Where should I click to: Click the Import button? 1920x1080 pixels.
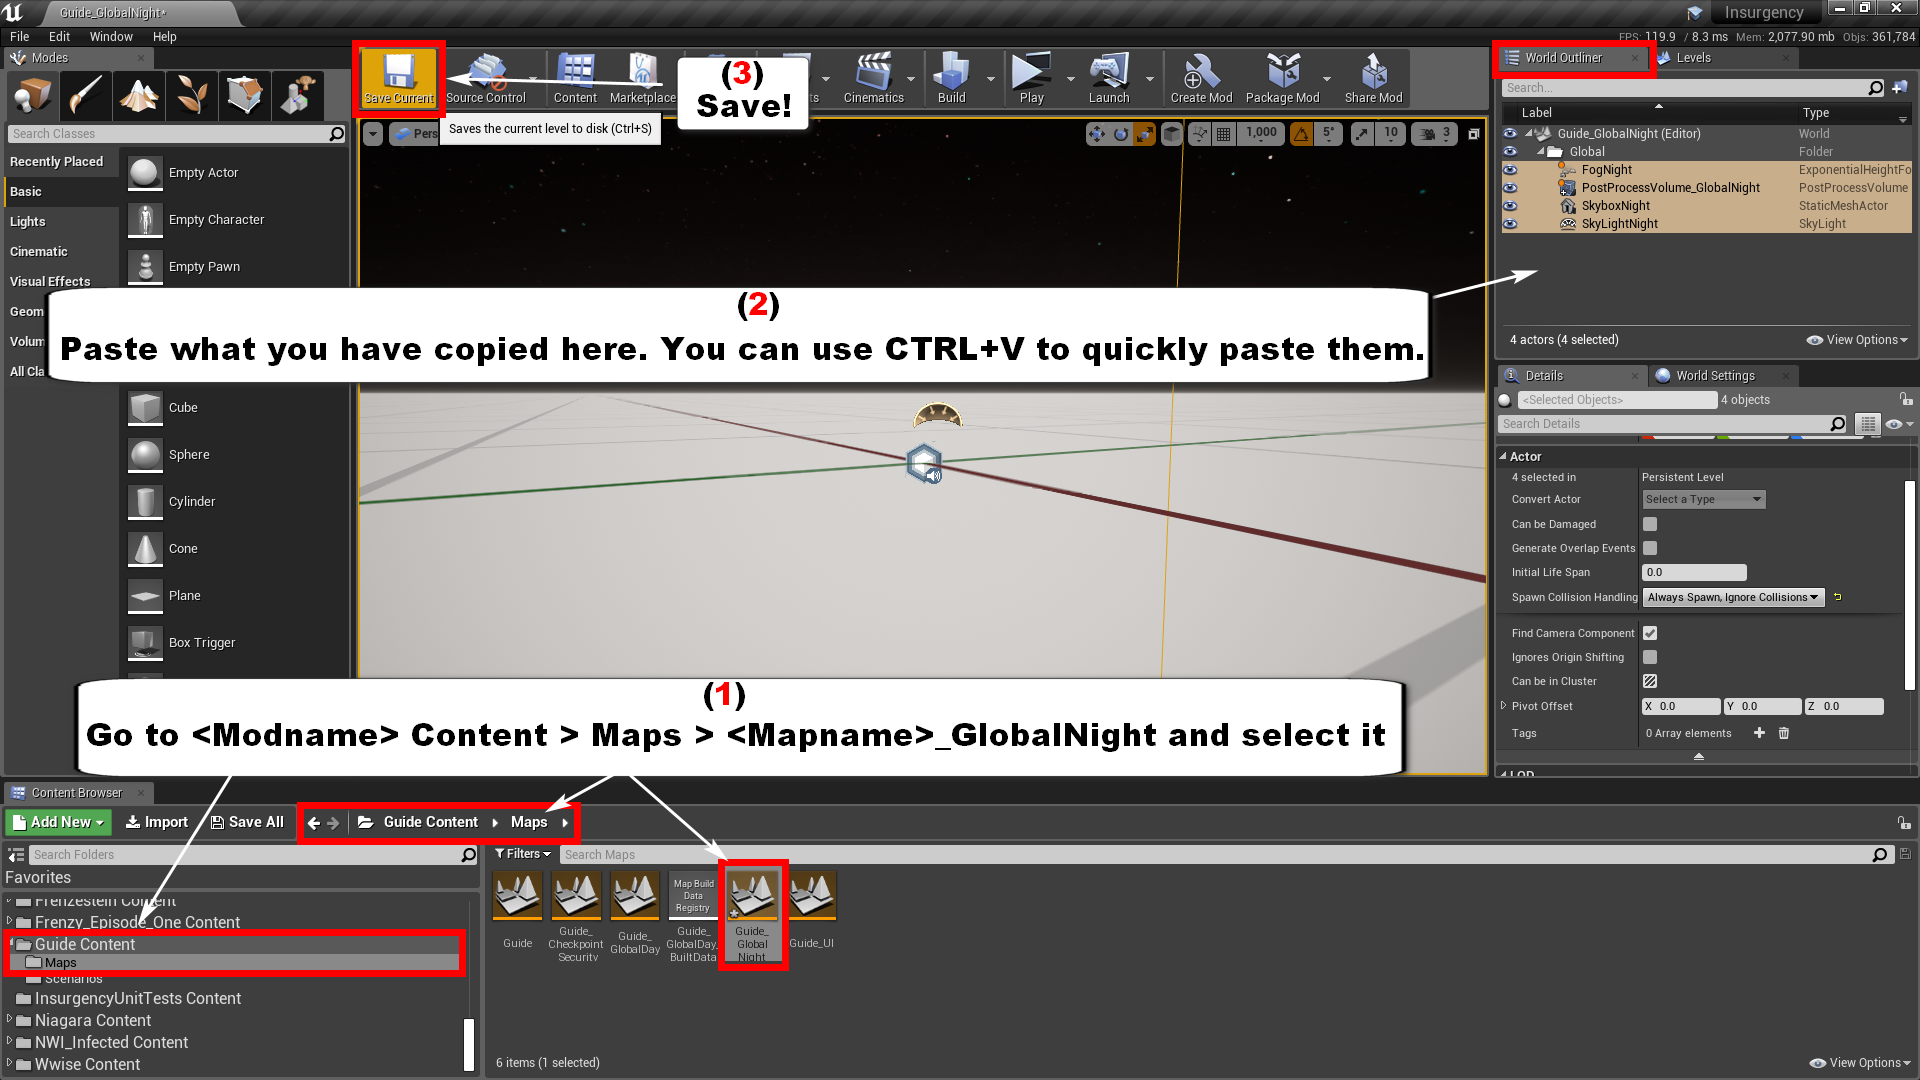156,822
